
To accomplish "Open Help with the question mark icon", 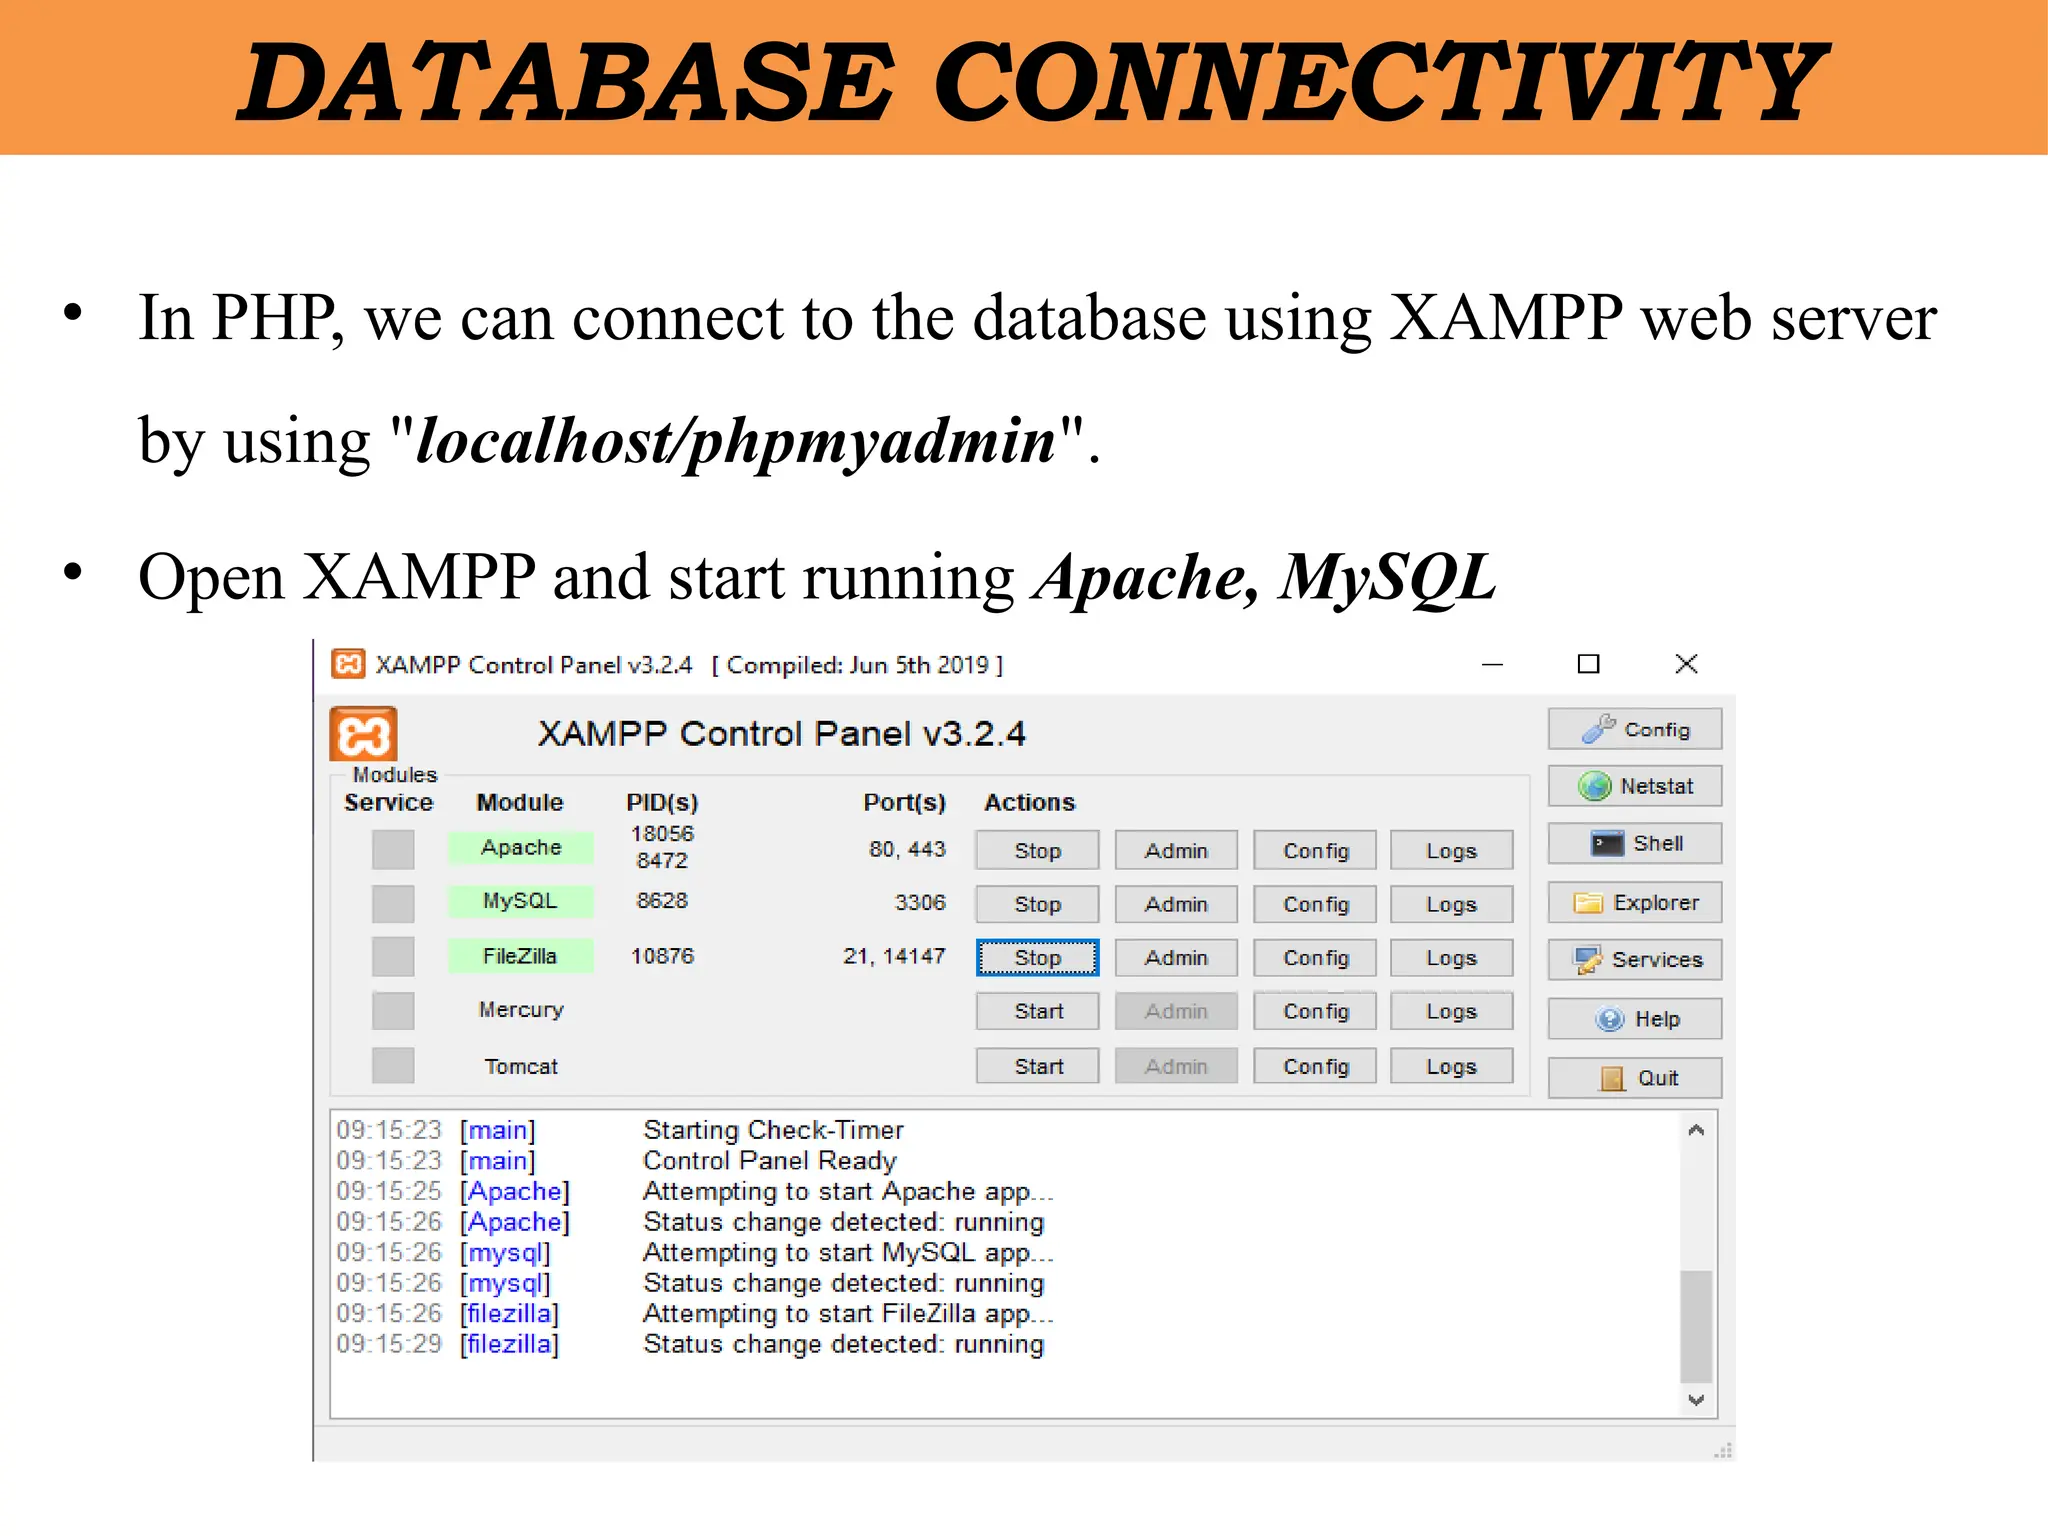I will (1634, 1018).
